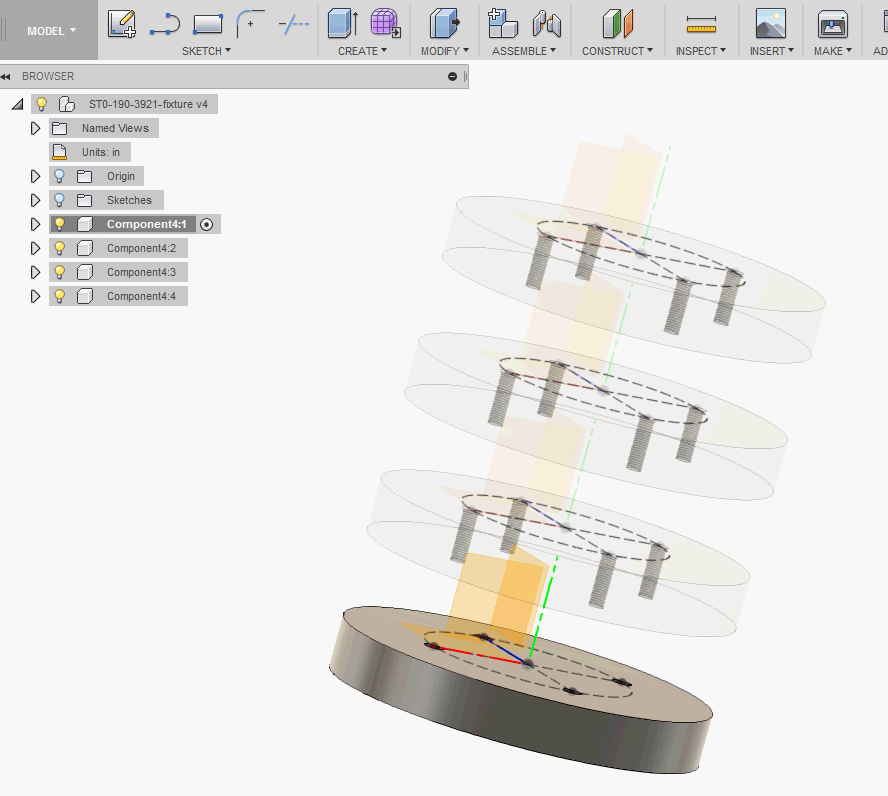Open the SKETCH menu
The width and height of the screenshot is (888, 796).
click(206, 51)
